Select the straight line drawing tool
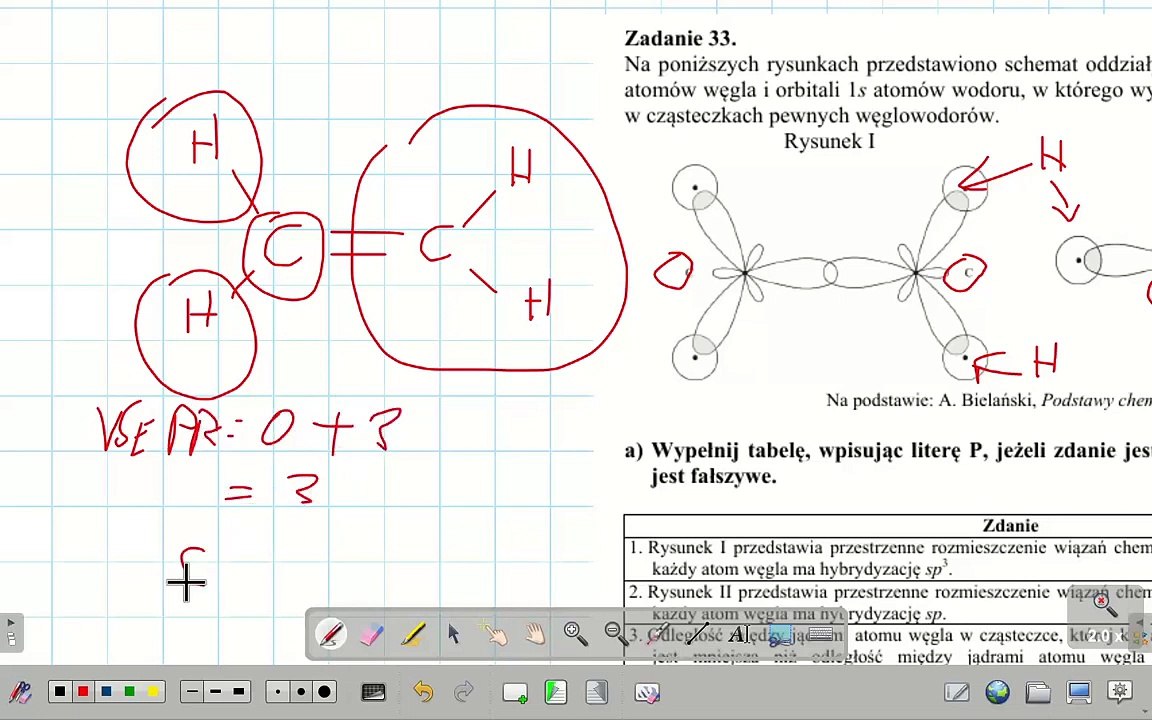This screenshot has height=720, width=1152. pyautogui.click(x=696, y=633)
